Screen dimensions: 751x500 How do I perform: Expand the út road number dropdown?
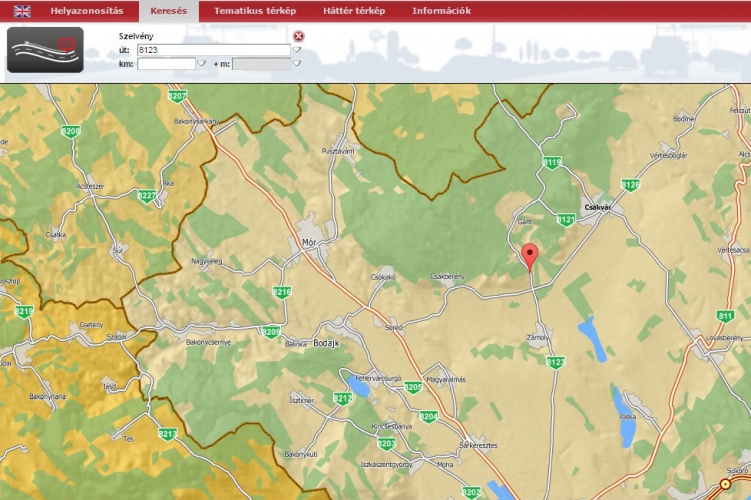(297, 49)
